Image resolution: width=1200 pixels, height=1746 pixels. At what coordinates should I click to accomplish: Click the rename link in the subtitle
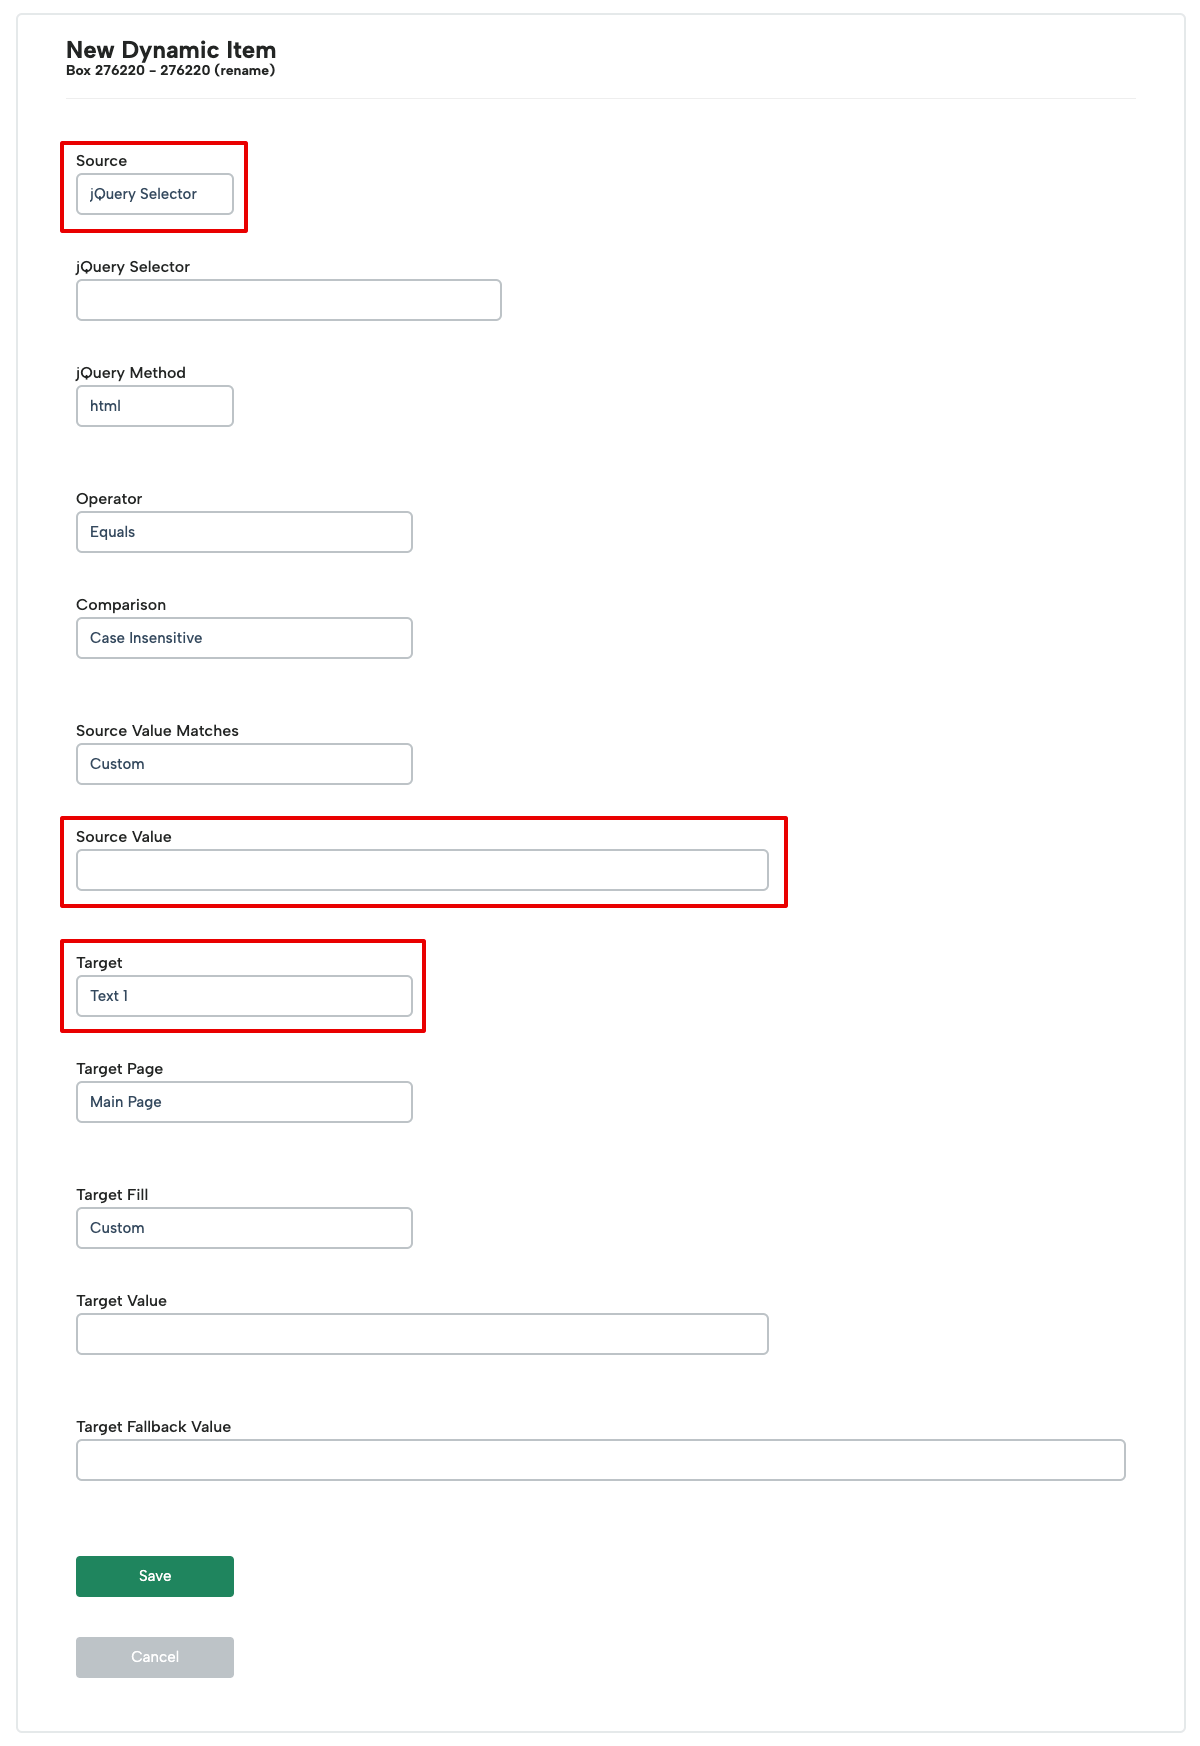click(245, 71)
